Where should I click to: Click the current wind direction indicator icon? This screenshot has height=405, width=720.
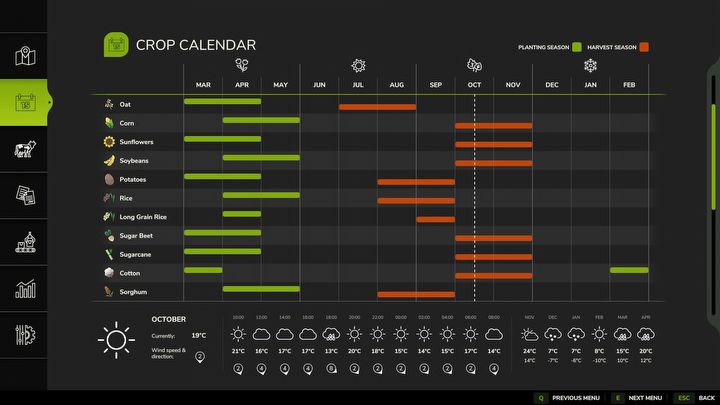pos(200,357)
